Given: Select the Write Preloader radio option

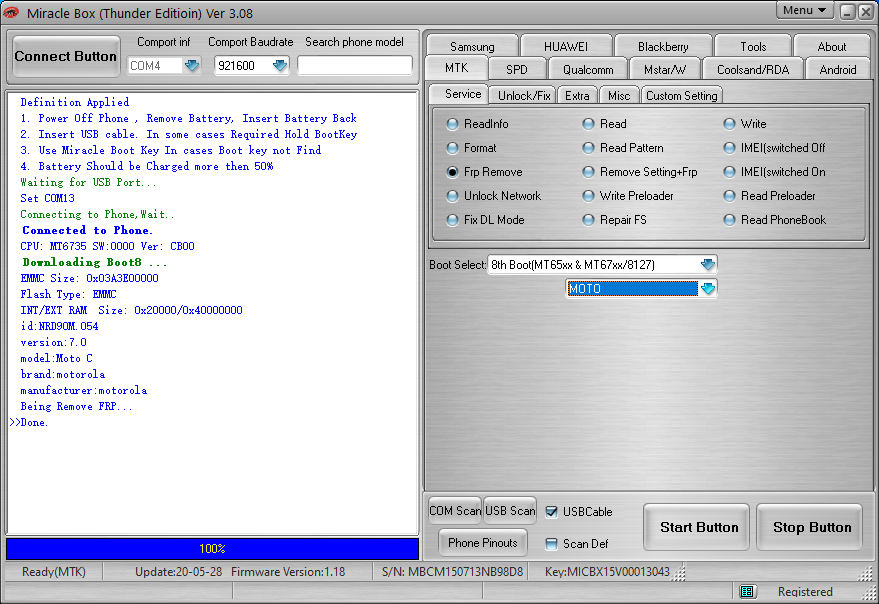Looking at the screenshot, I should (588, 196).
